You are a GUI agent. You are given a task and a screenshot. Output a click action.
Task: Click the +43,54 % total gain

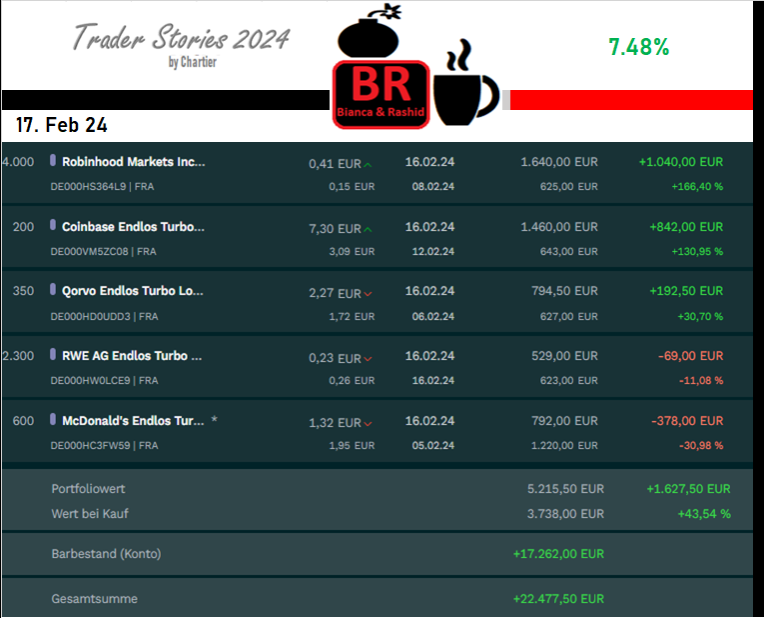[x=704, y=514]
